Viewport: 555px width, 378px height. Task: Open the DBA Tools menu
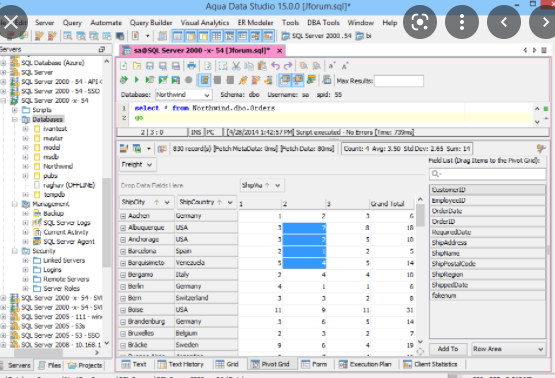(x=323, y=23)
